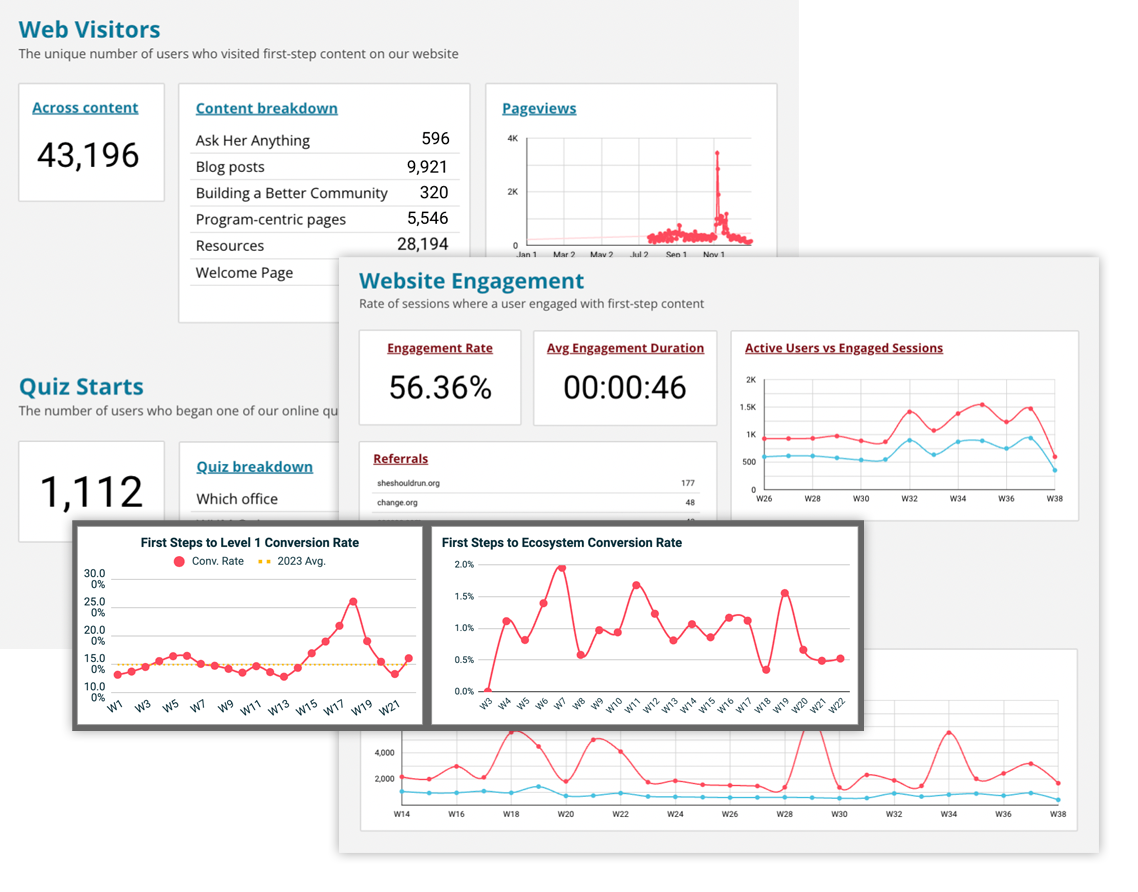This screenshot has width=1138, height=892.
Task: Click the 1,112 quiz starts value
Action: 91,492
